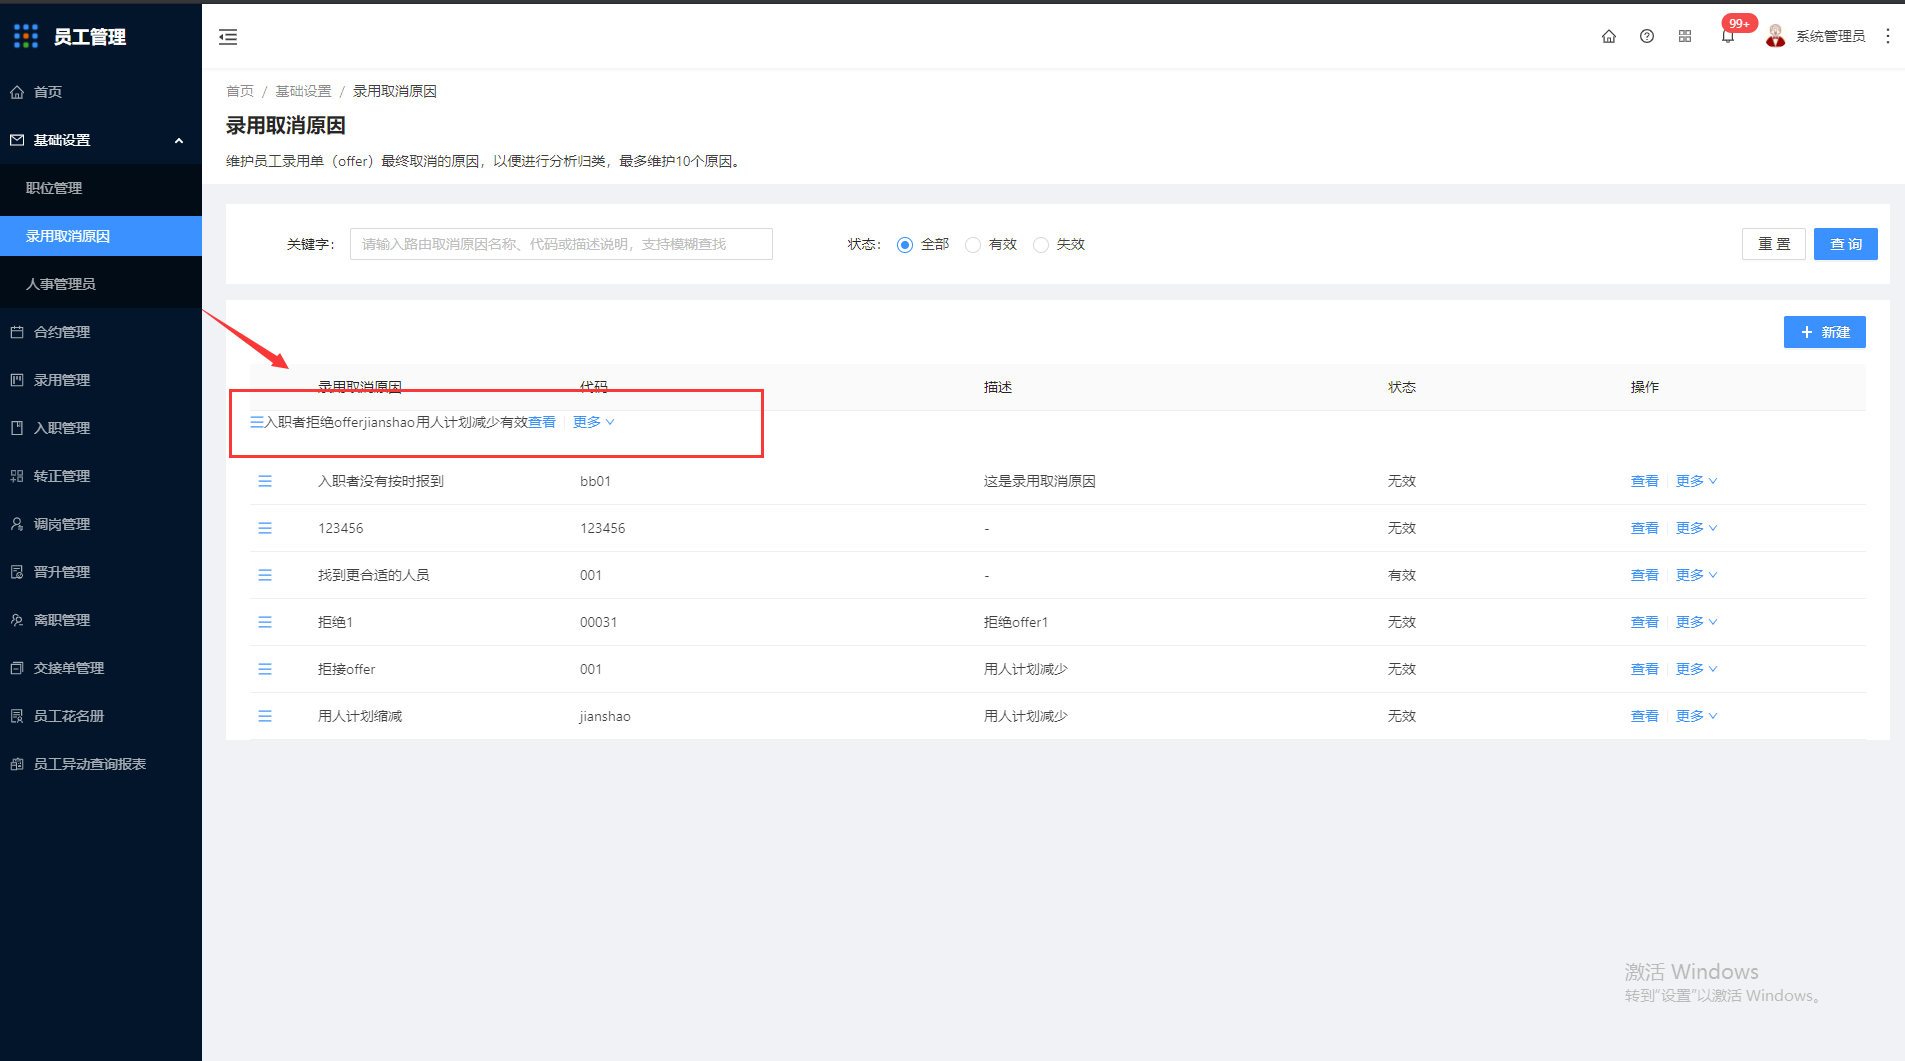Collapse sidebar with the menu fold icon
1905x1061 pixels.
click(x=228, y=37)
